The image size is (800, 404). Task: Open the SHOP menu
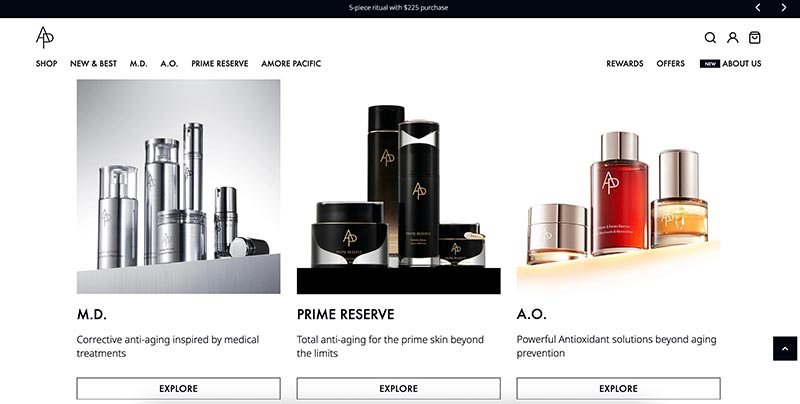[x=46, y=64]
